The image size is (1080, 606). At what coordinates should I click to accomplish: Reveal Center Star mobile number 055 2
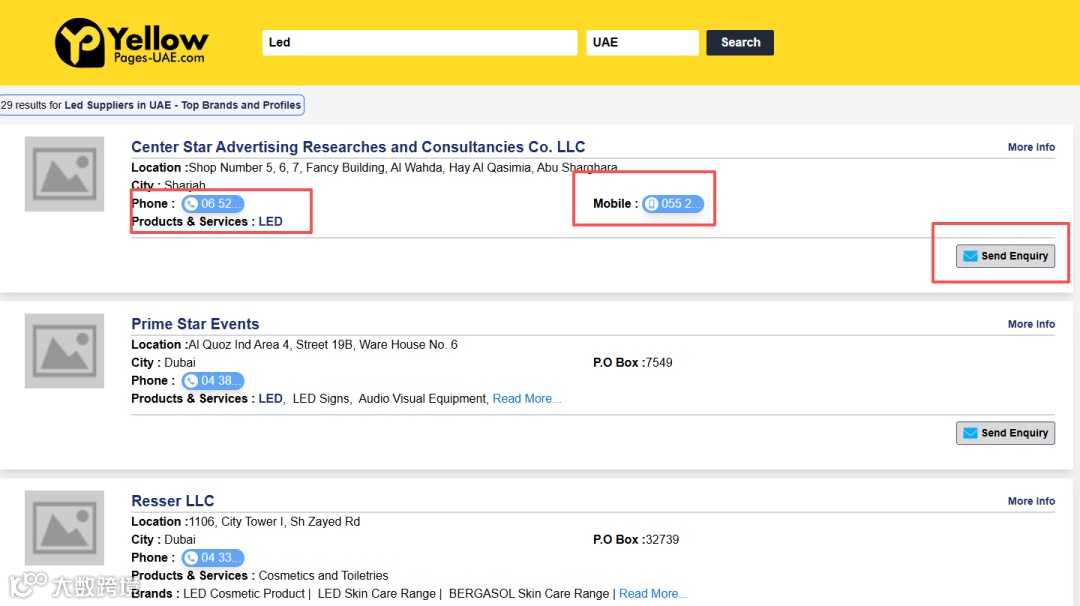(x=673, y=204)
